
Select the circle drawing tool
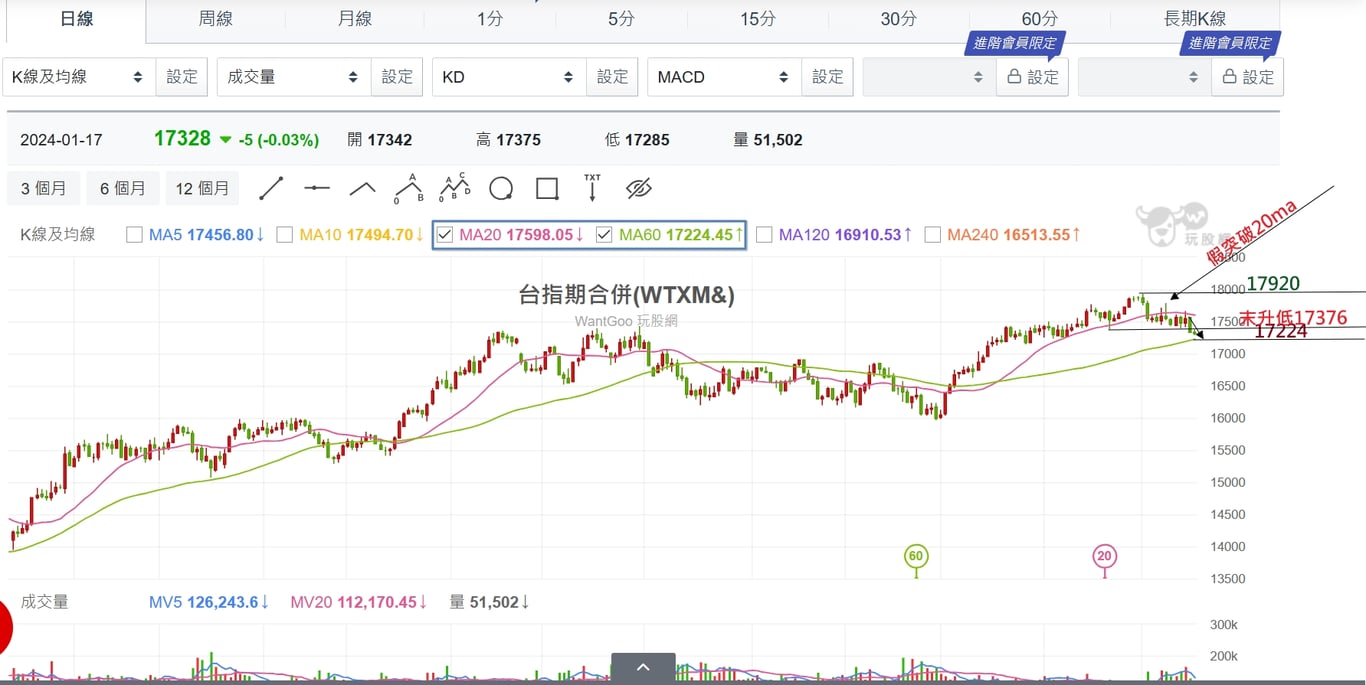[x=501, y=188]
